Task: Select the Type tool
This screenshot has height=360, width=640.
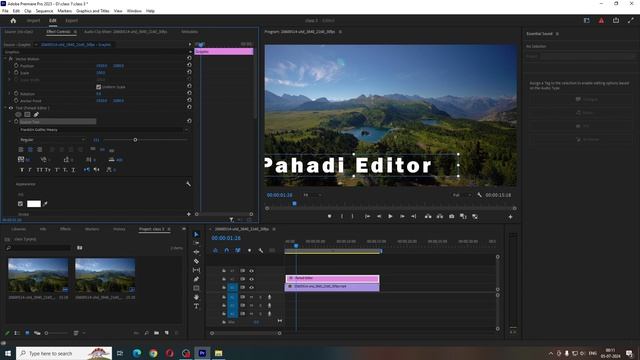Action: [196, 306]
